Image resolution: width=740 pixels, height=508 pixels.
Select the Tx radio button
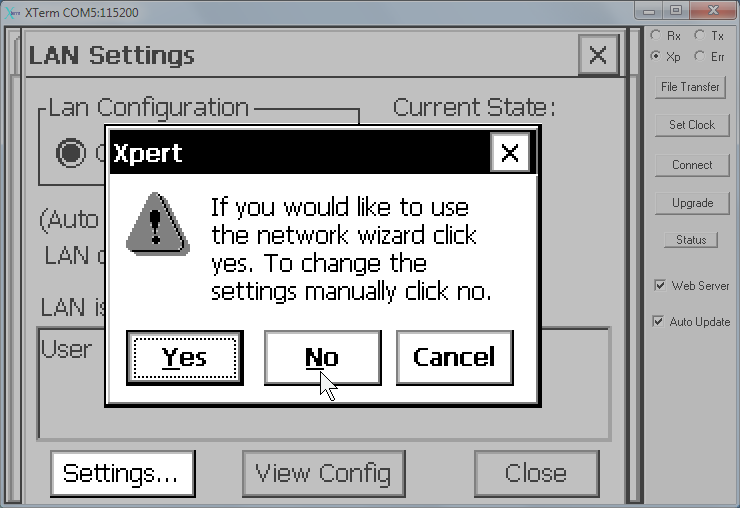click(x=699, y=35)
